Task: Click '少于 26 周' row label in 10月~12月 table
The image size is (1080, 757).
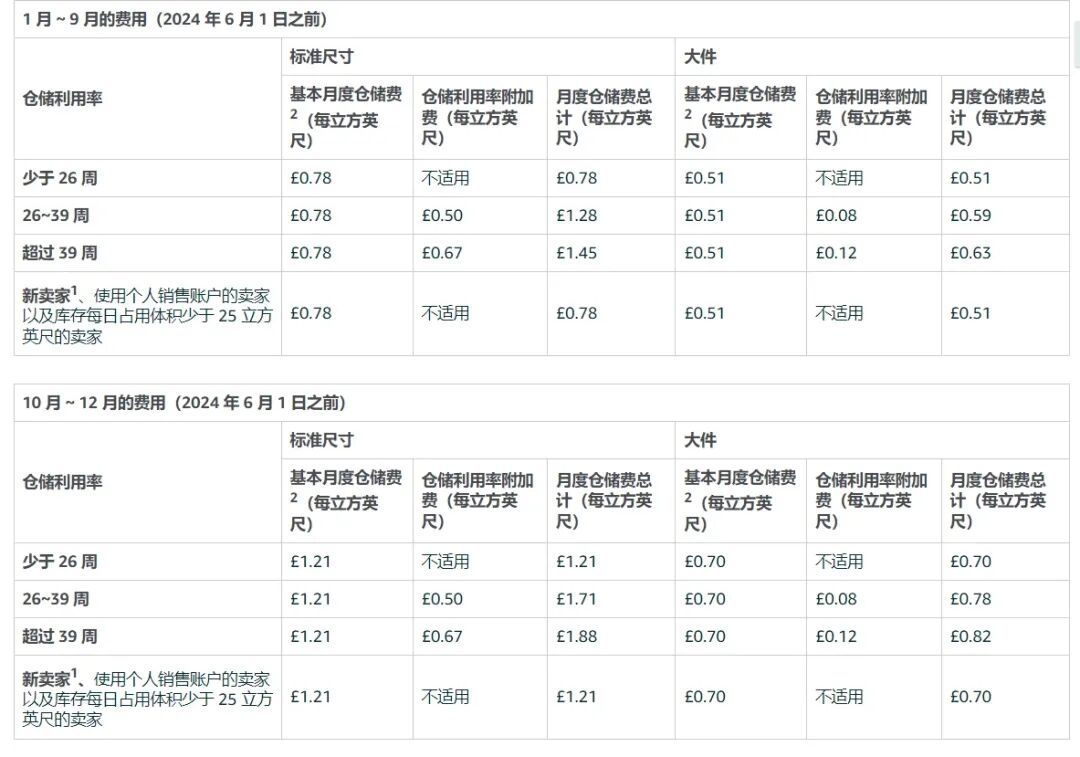Action: click(x=60, y=561)
